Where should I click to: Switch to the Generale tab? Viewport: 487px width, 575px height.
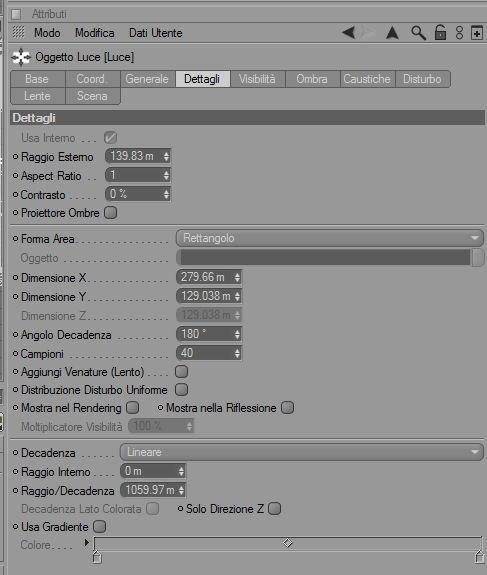[148, 79]
